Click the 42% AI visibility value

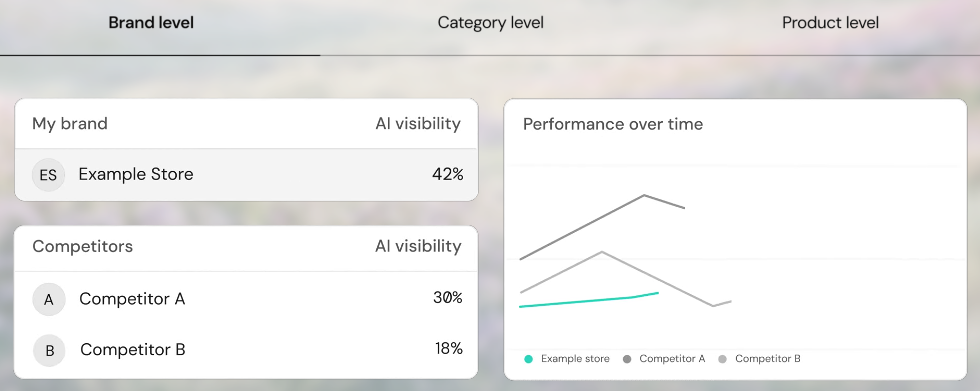pos(448,174)
